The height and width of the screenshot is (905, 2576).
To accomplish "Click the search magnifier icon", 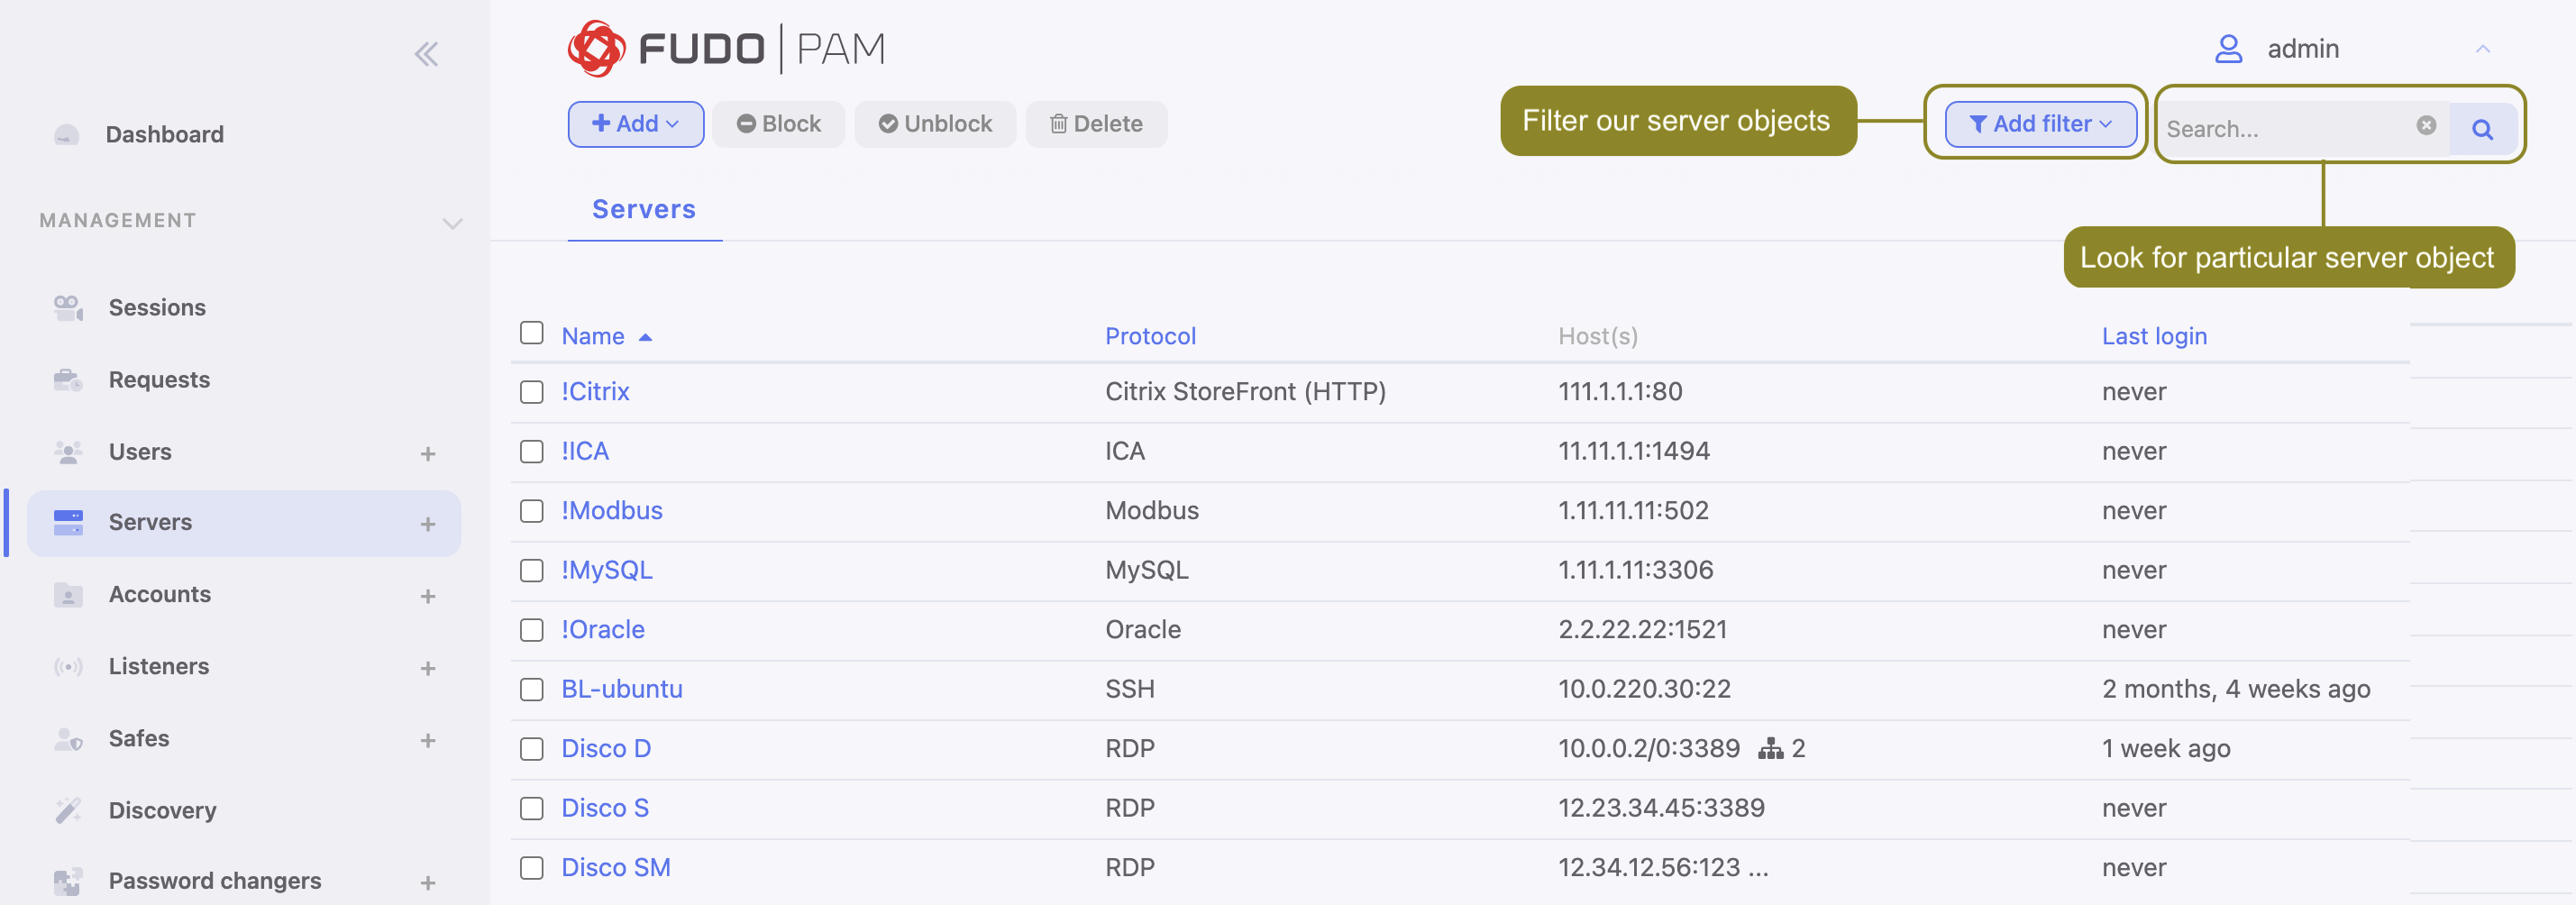I will point(2482,128).
